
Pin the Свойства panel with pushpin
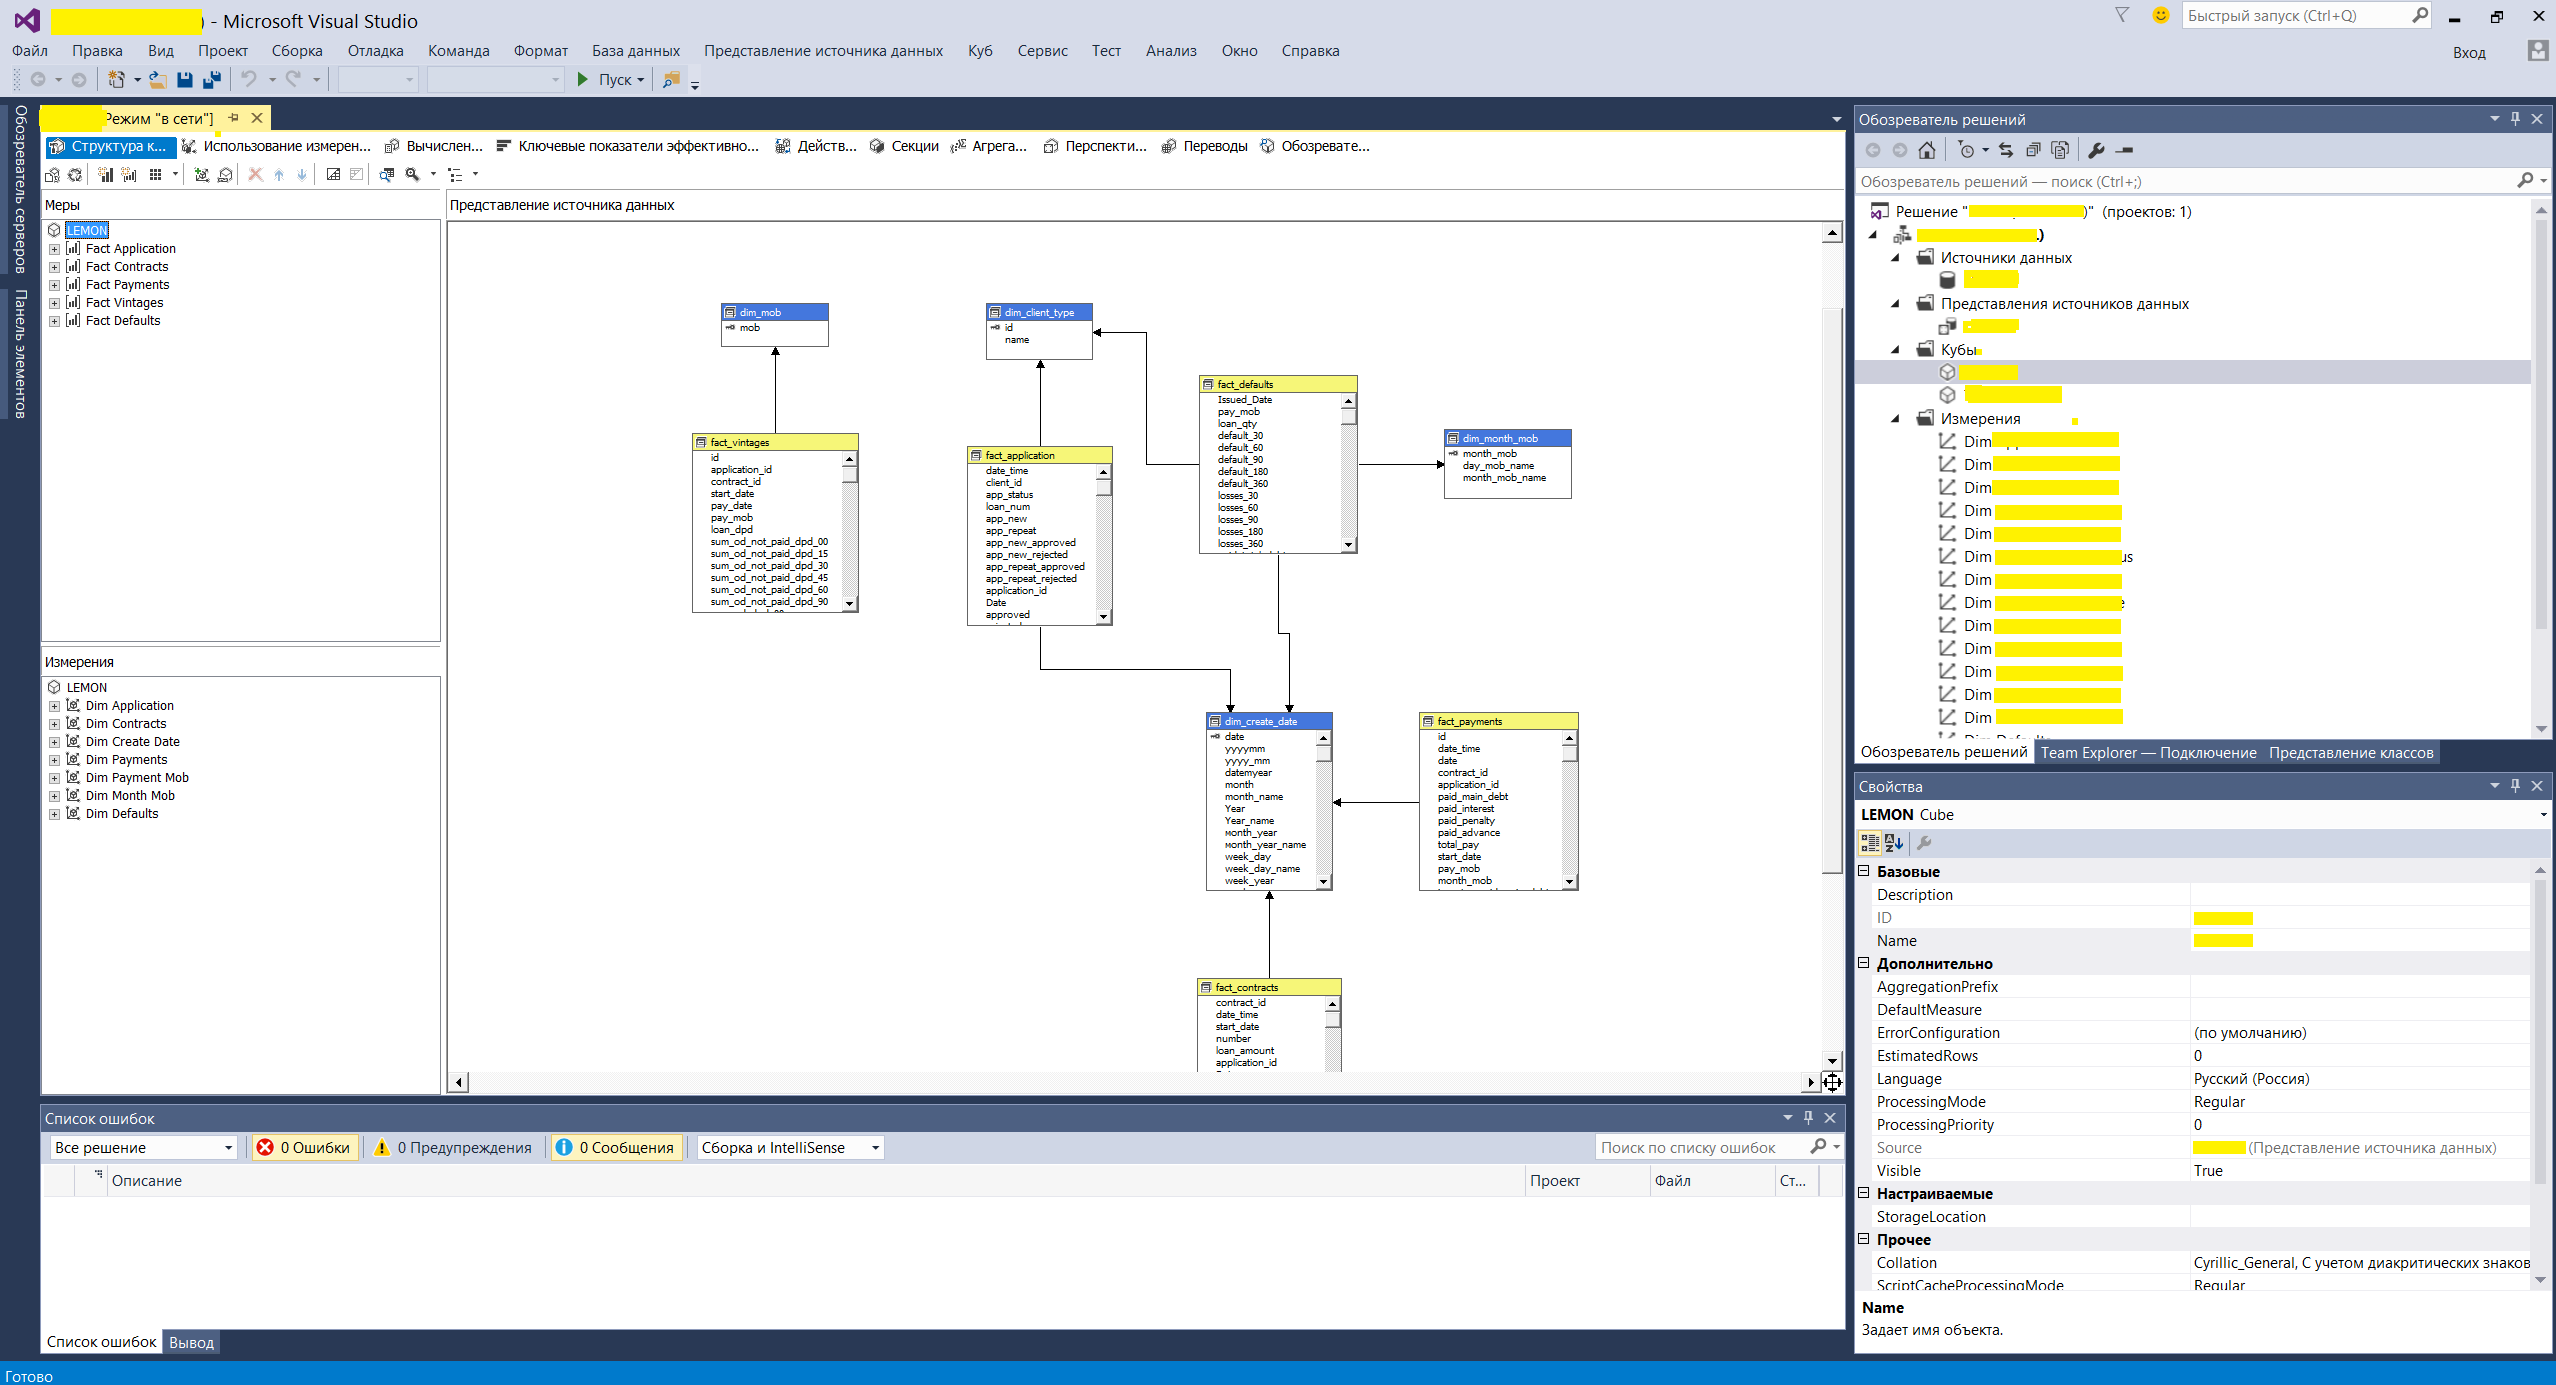pos(2515,786)
